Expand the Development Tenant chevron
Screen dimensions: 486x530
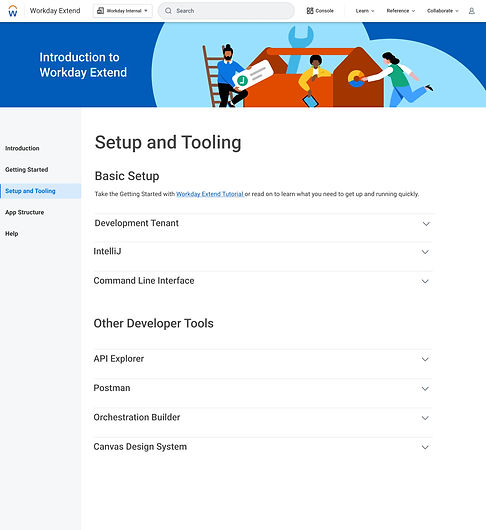426,224
